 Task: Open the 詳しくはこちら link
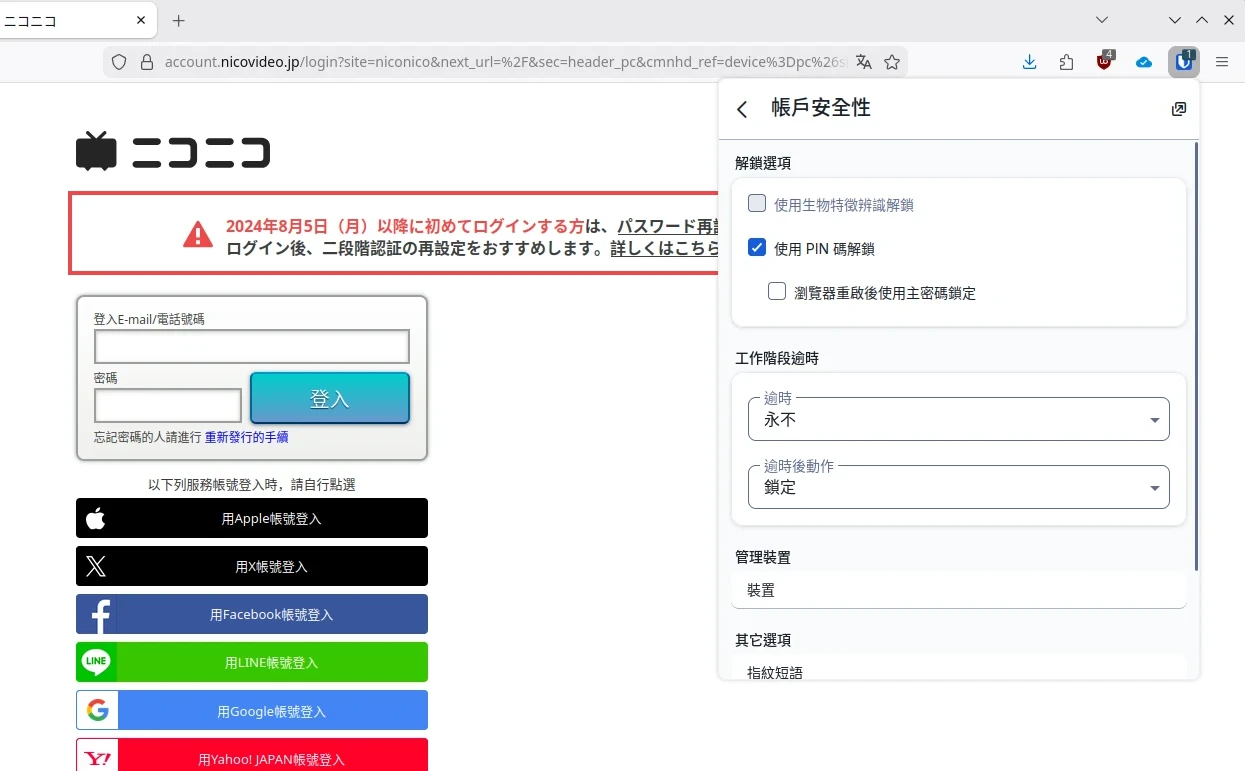pos(664,248)
